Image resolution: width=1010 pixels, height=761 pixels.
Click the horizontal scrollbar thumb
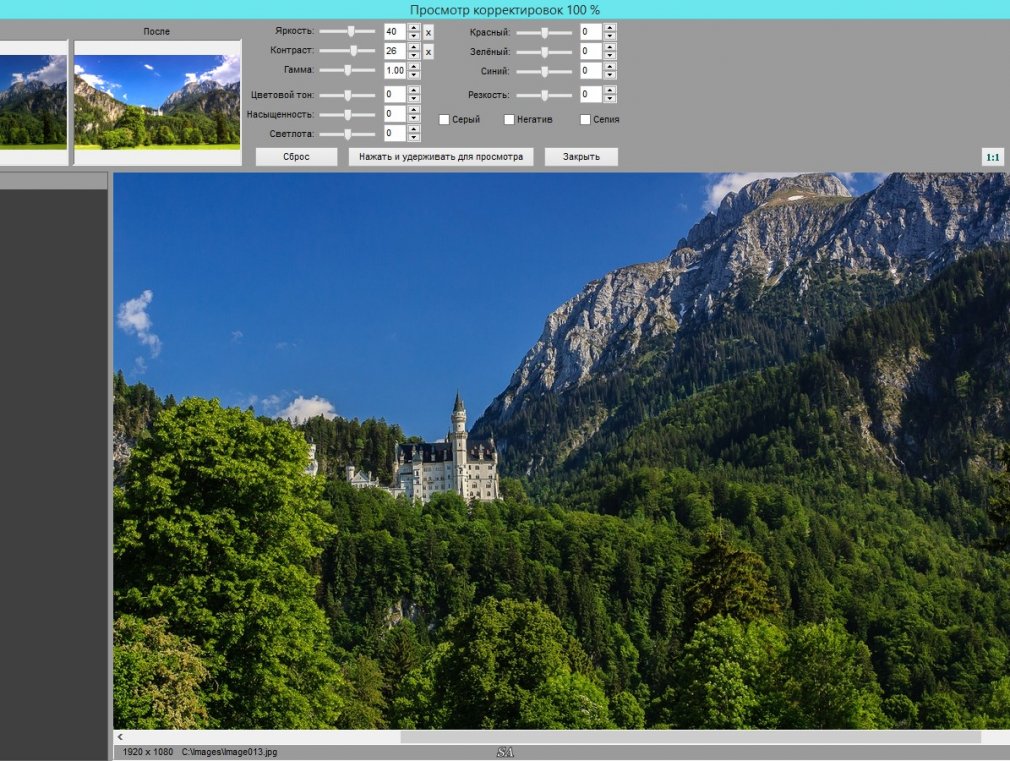(x=691, y=737)
